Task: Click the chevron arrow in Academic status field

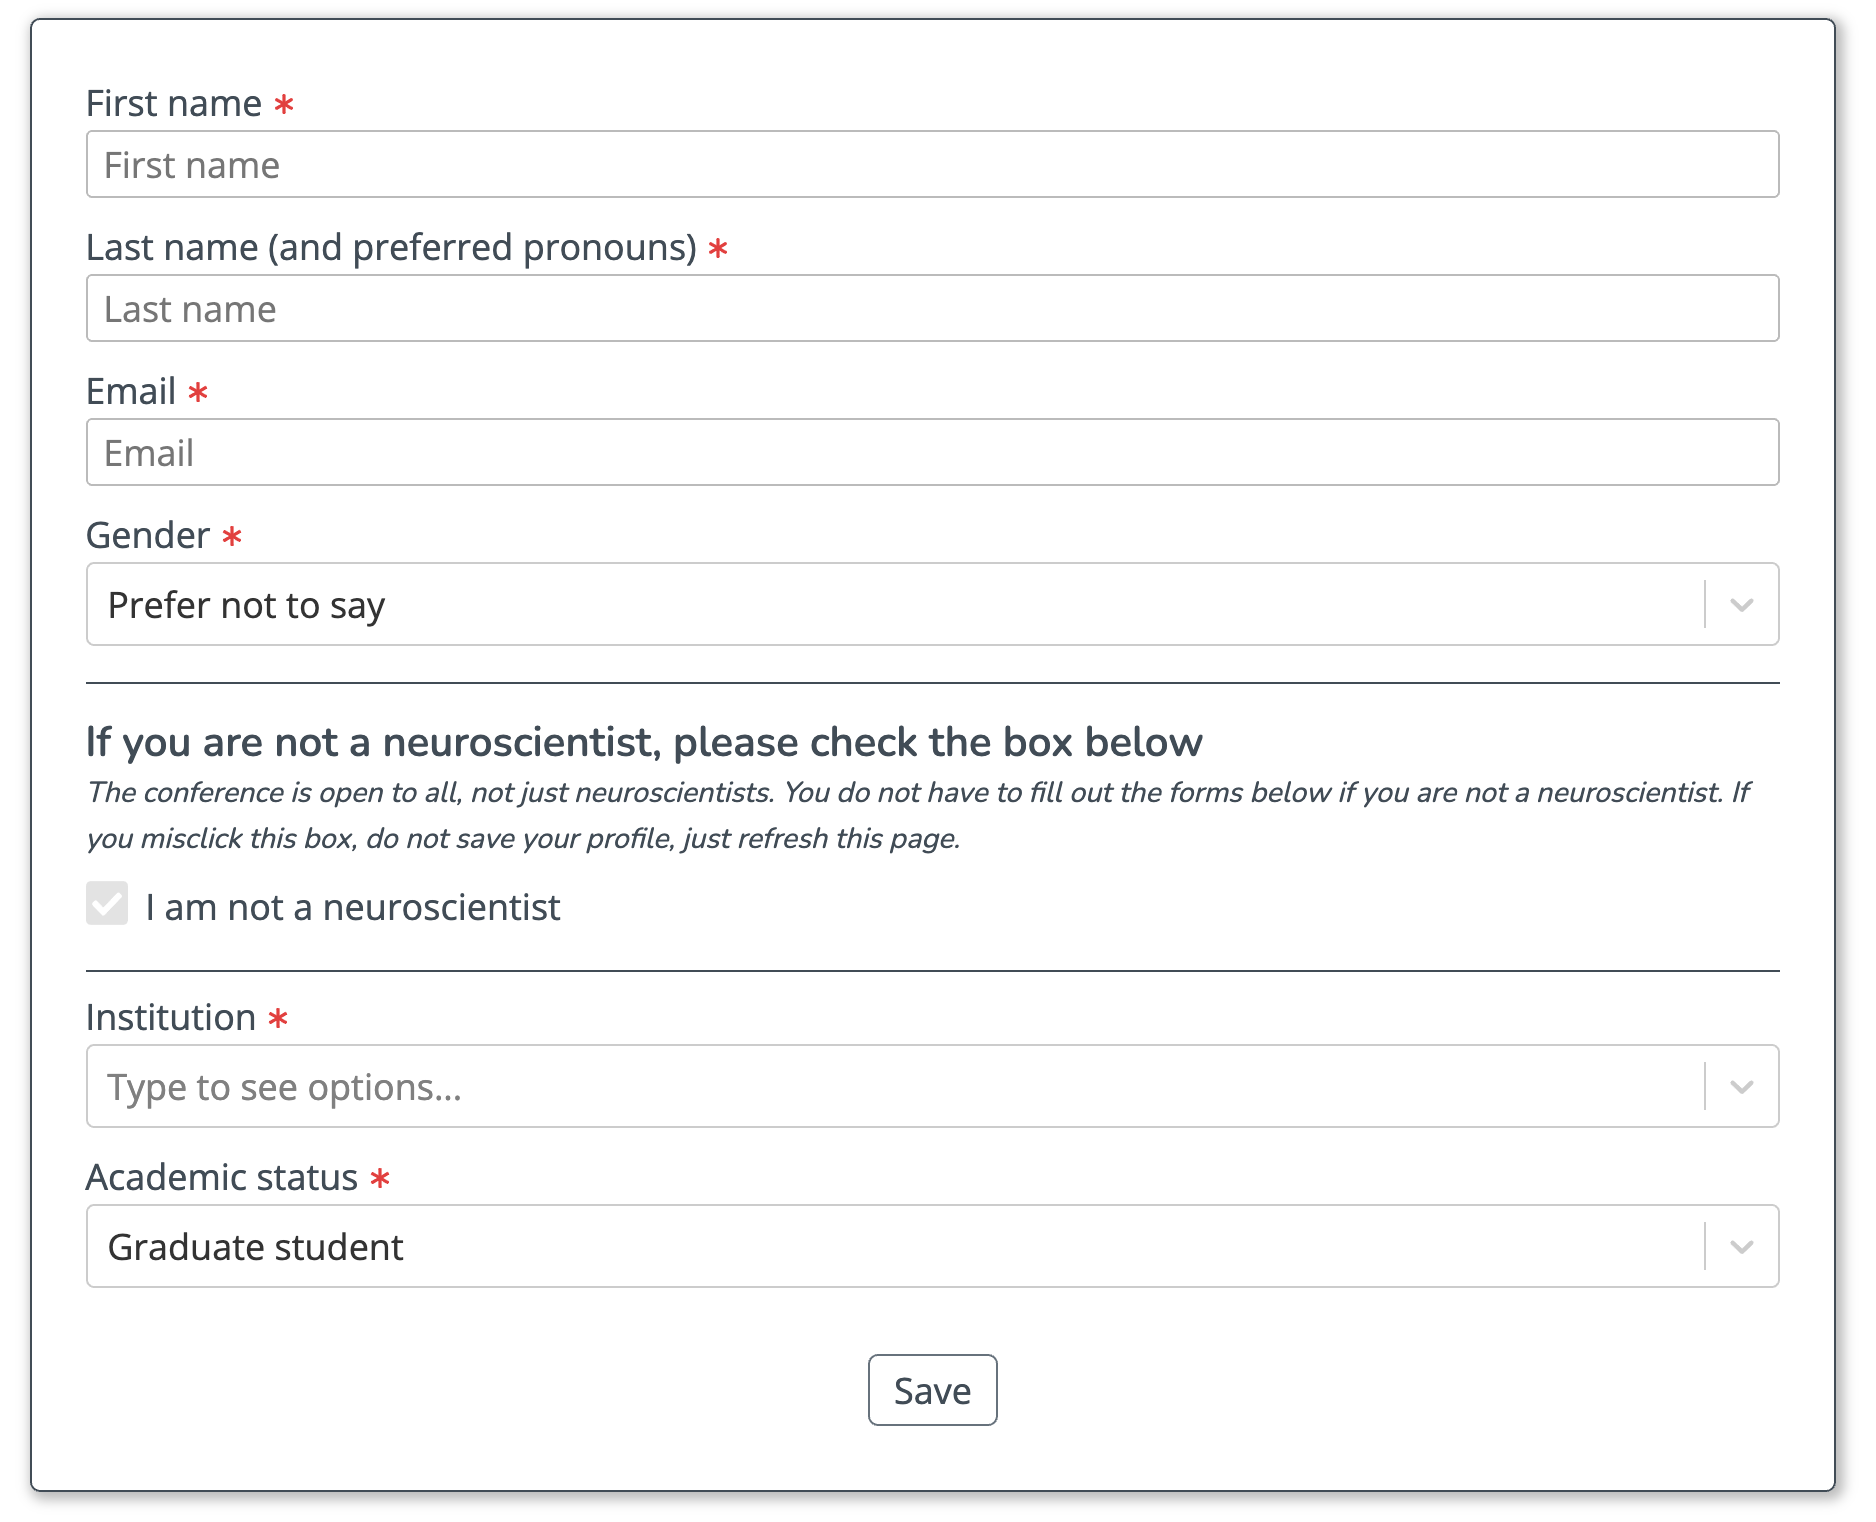Action: click(x=1741, y=1247)
